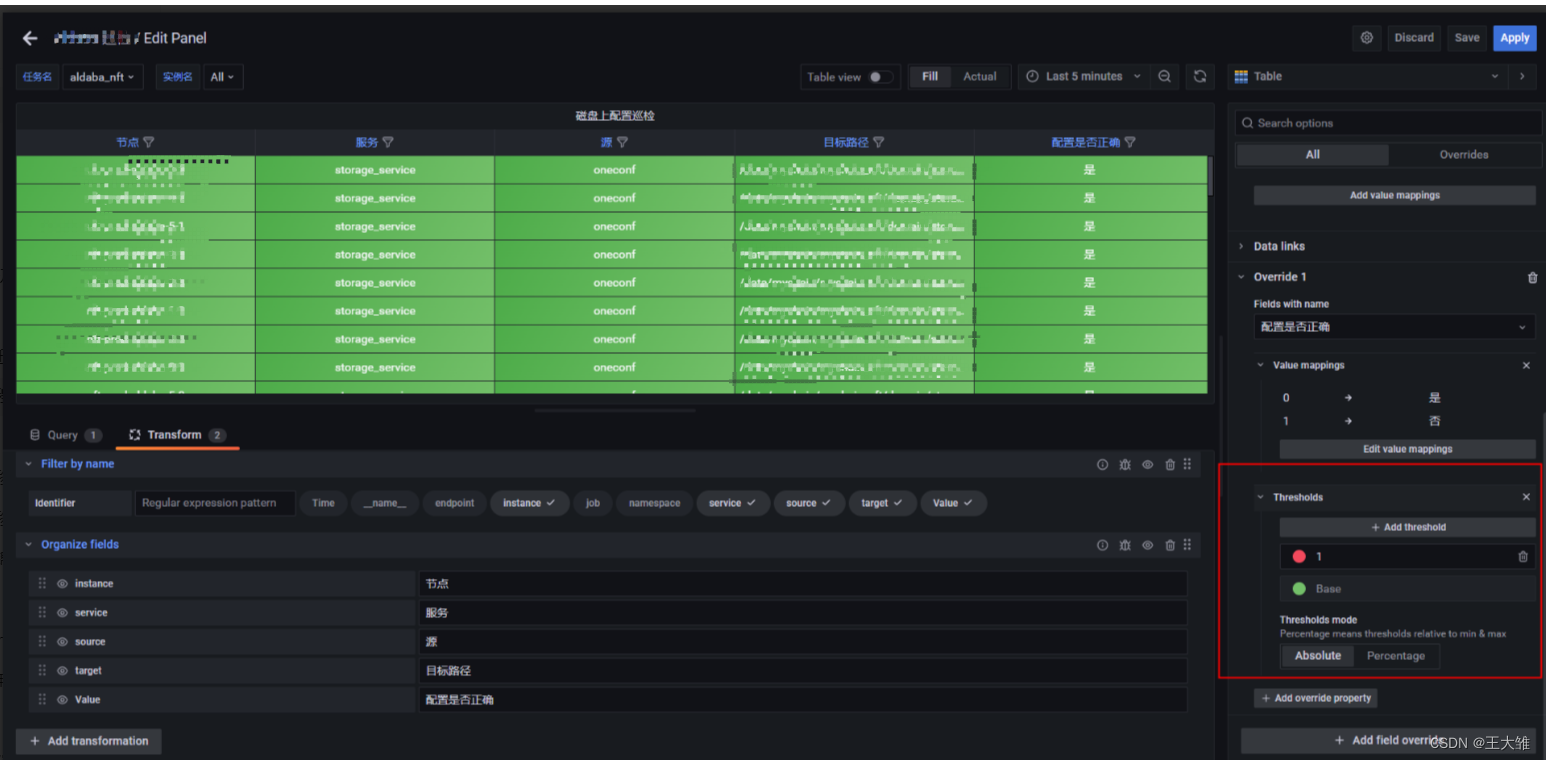Select Actual panel size
1546x760 pixels.
(x=980, y=77)
